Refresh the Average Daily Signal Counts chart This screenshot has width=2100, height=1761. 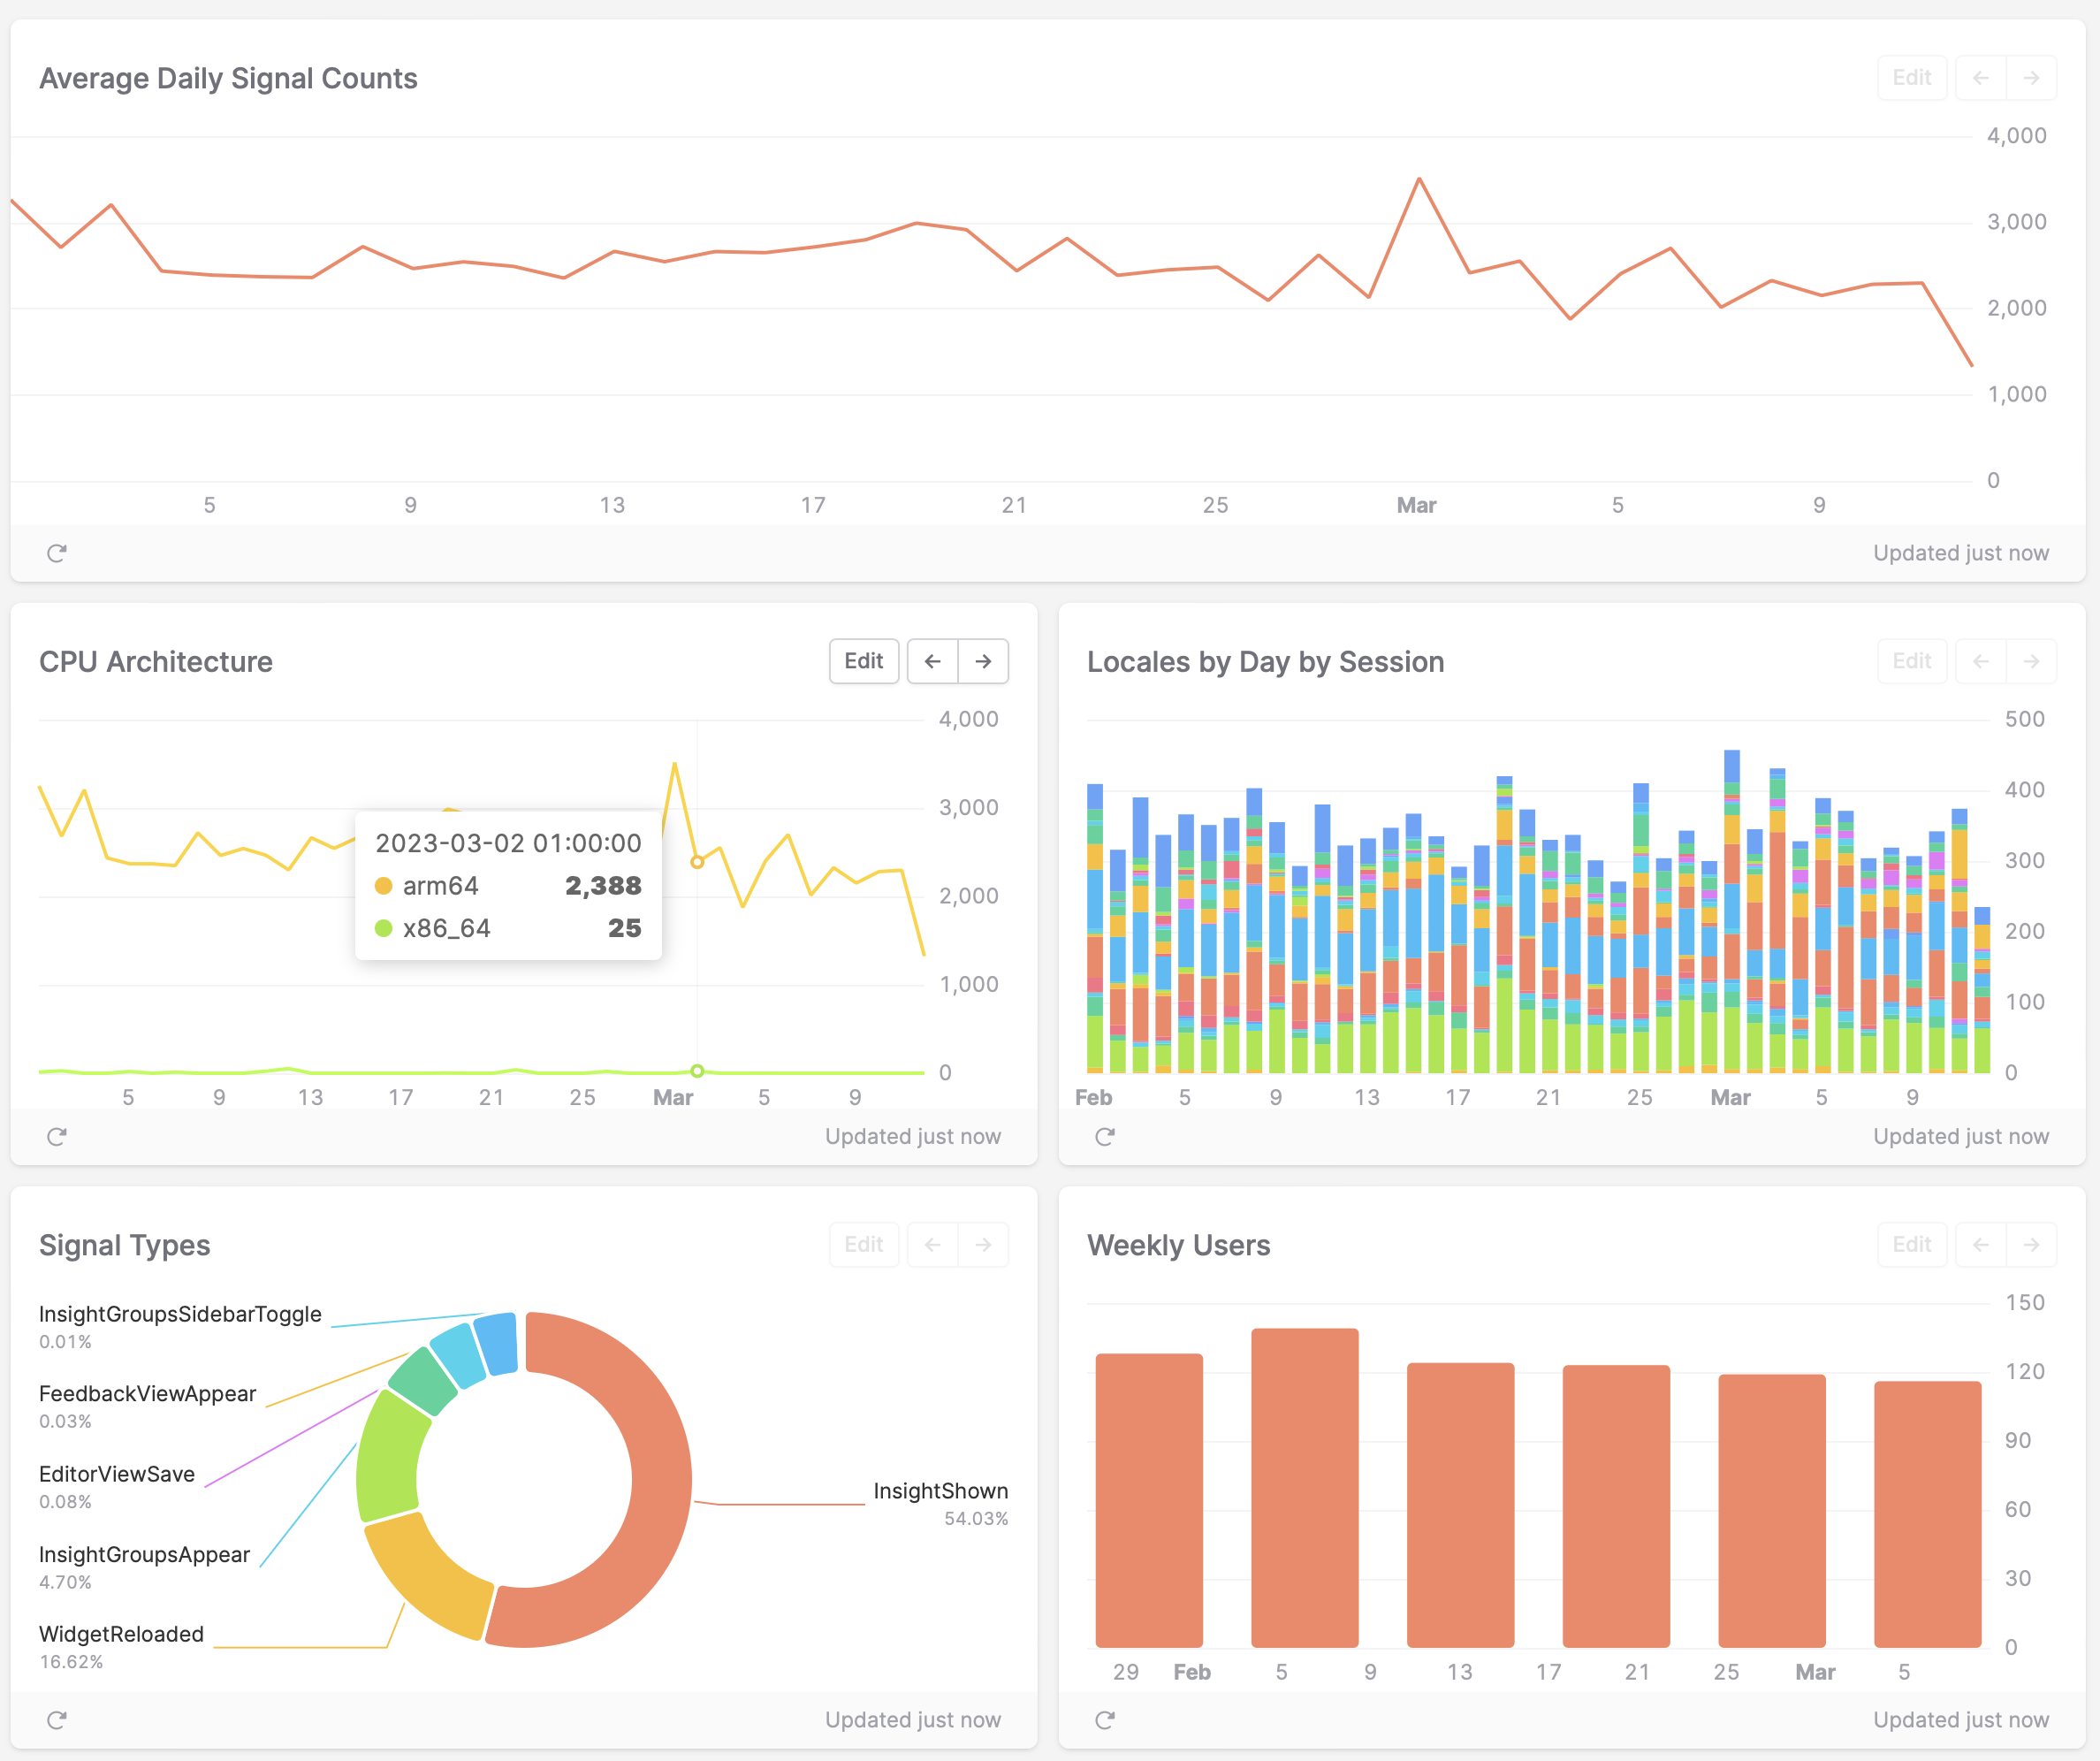pyautogui.click(x=57, y=553)
